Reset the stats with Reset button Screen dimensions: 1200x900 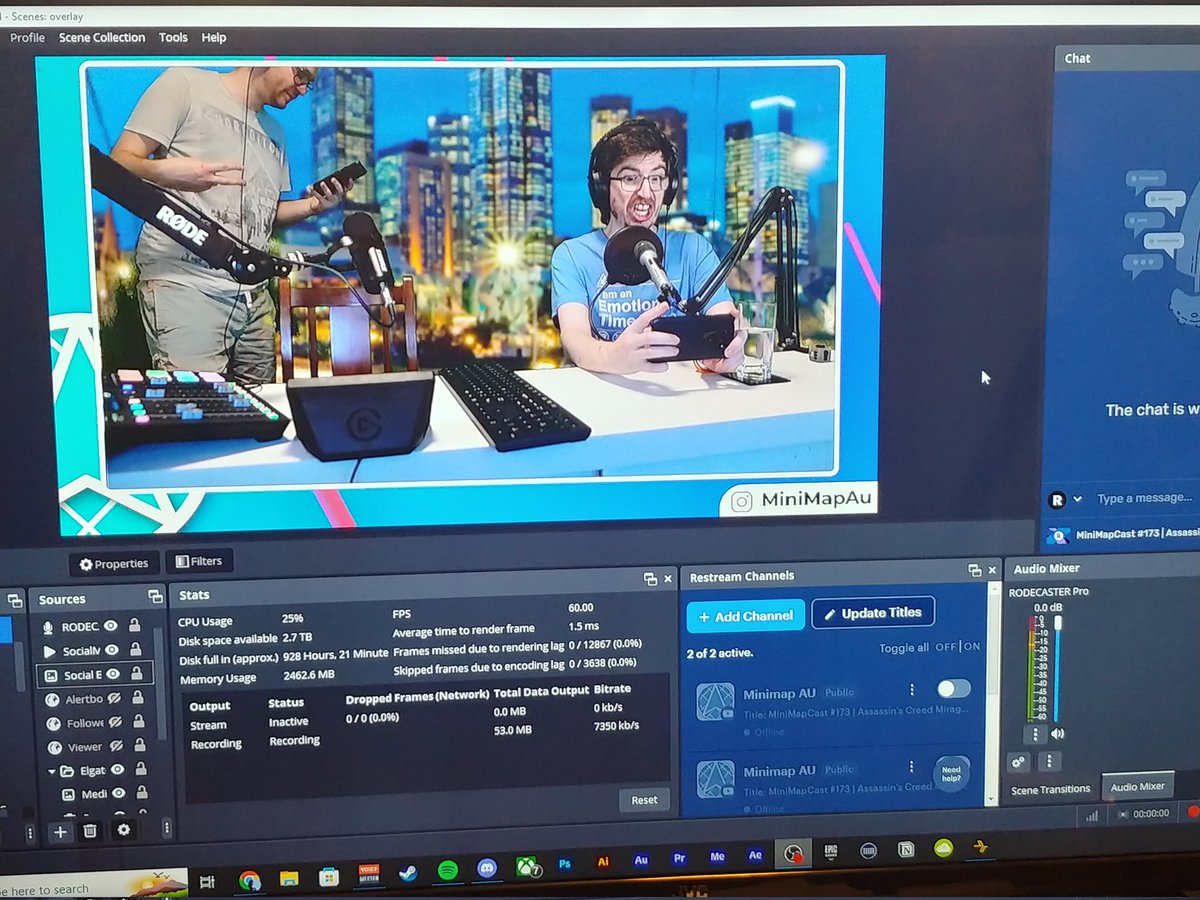[x=645, y=799]
